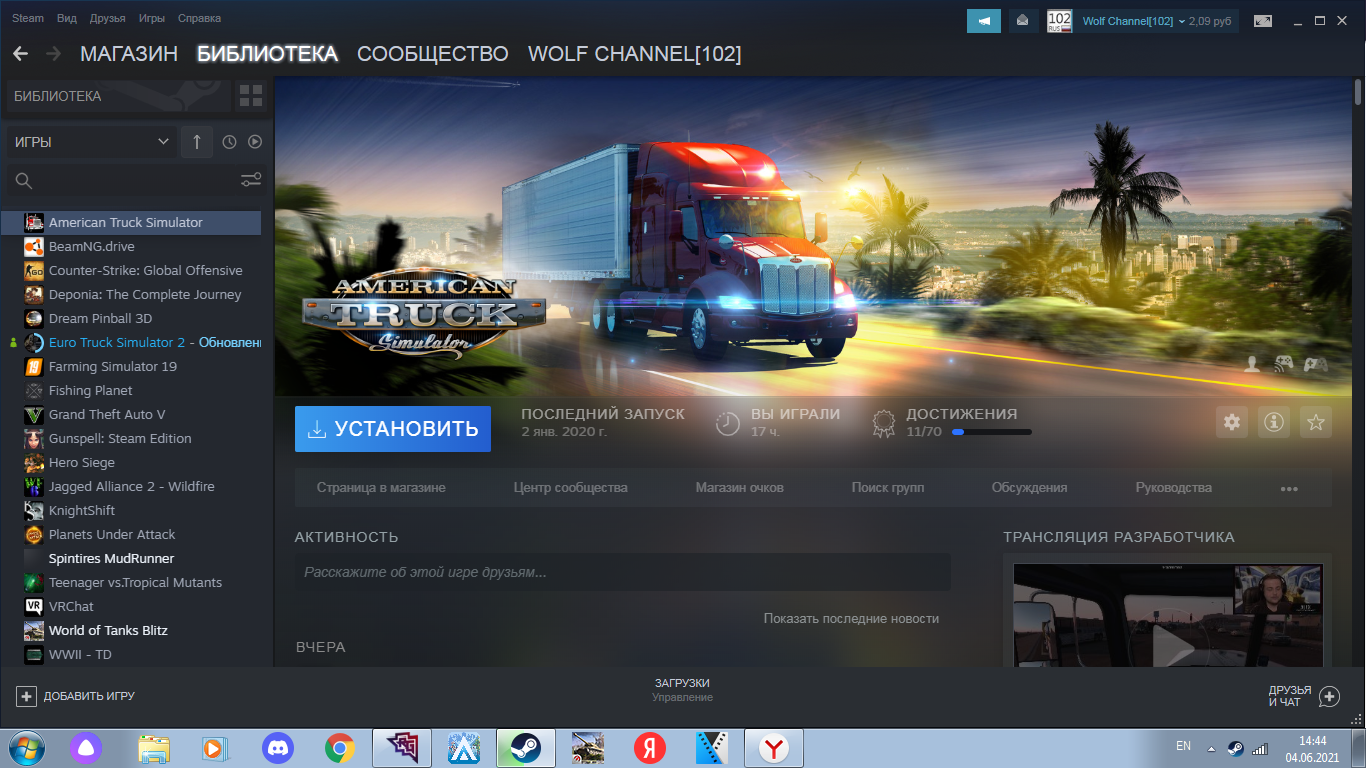Open the announcements megaphone icon

pyautogui.click(x=984, y=21)
